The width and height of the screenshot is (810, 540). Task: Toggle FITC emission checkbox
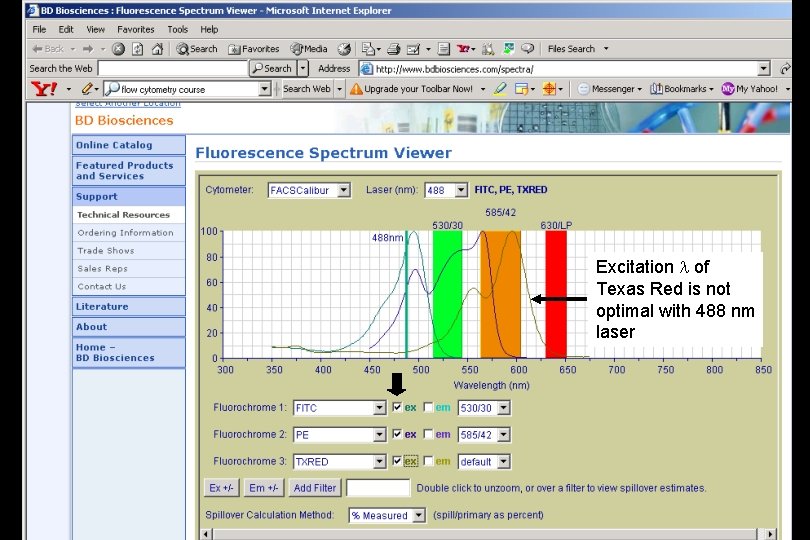(428, 407)
